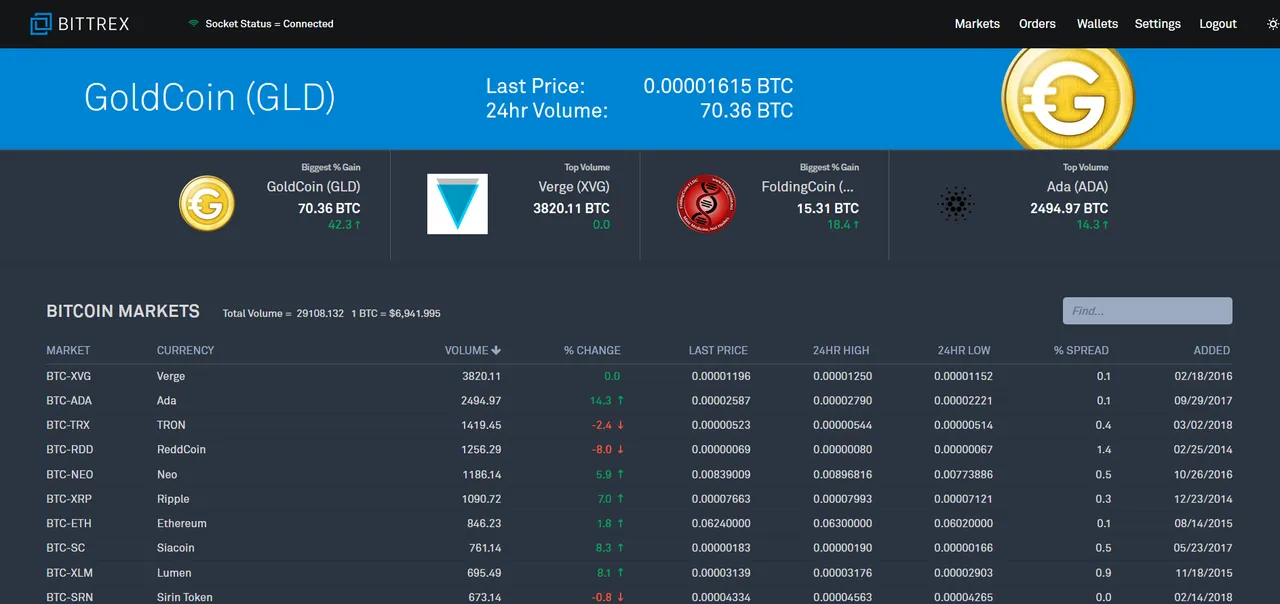Click the currency name Sirin Token

185,597
